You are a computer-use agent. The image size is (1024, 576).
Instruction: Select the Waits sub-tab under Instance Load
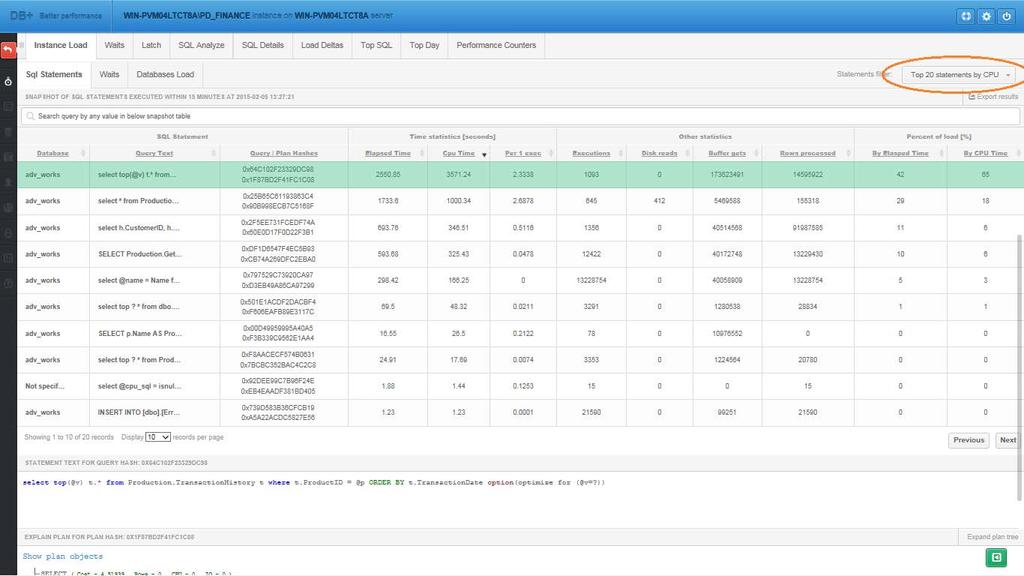[x=109, y=74]
